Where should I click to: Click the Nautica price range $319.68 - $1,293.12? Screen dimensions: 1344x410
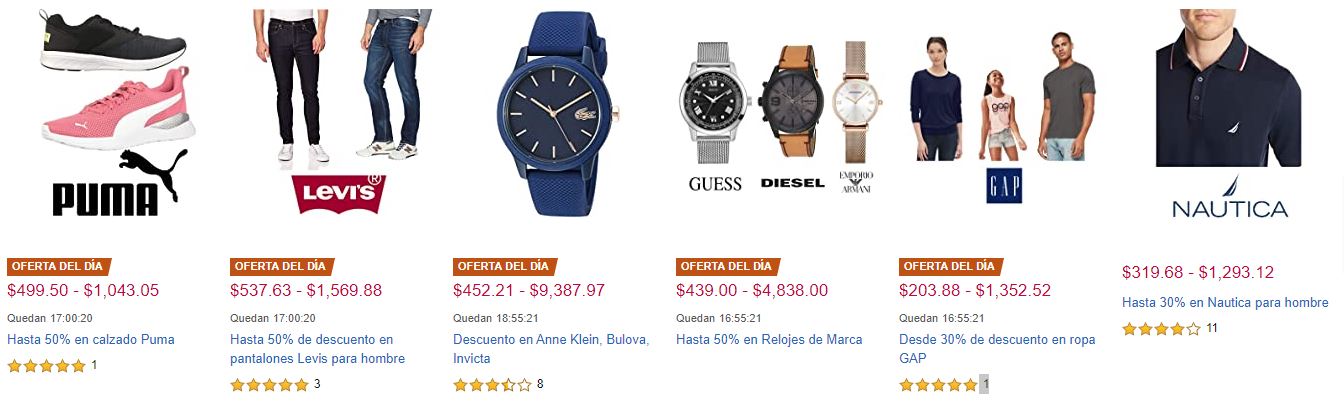pos(1198,272)
